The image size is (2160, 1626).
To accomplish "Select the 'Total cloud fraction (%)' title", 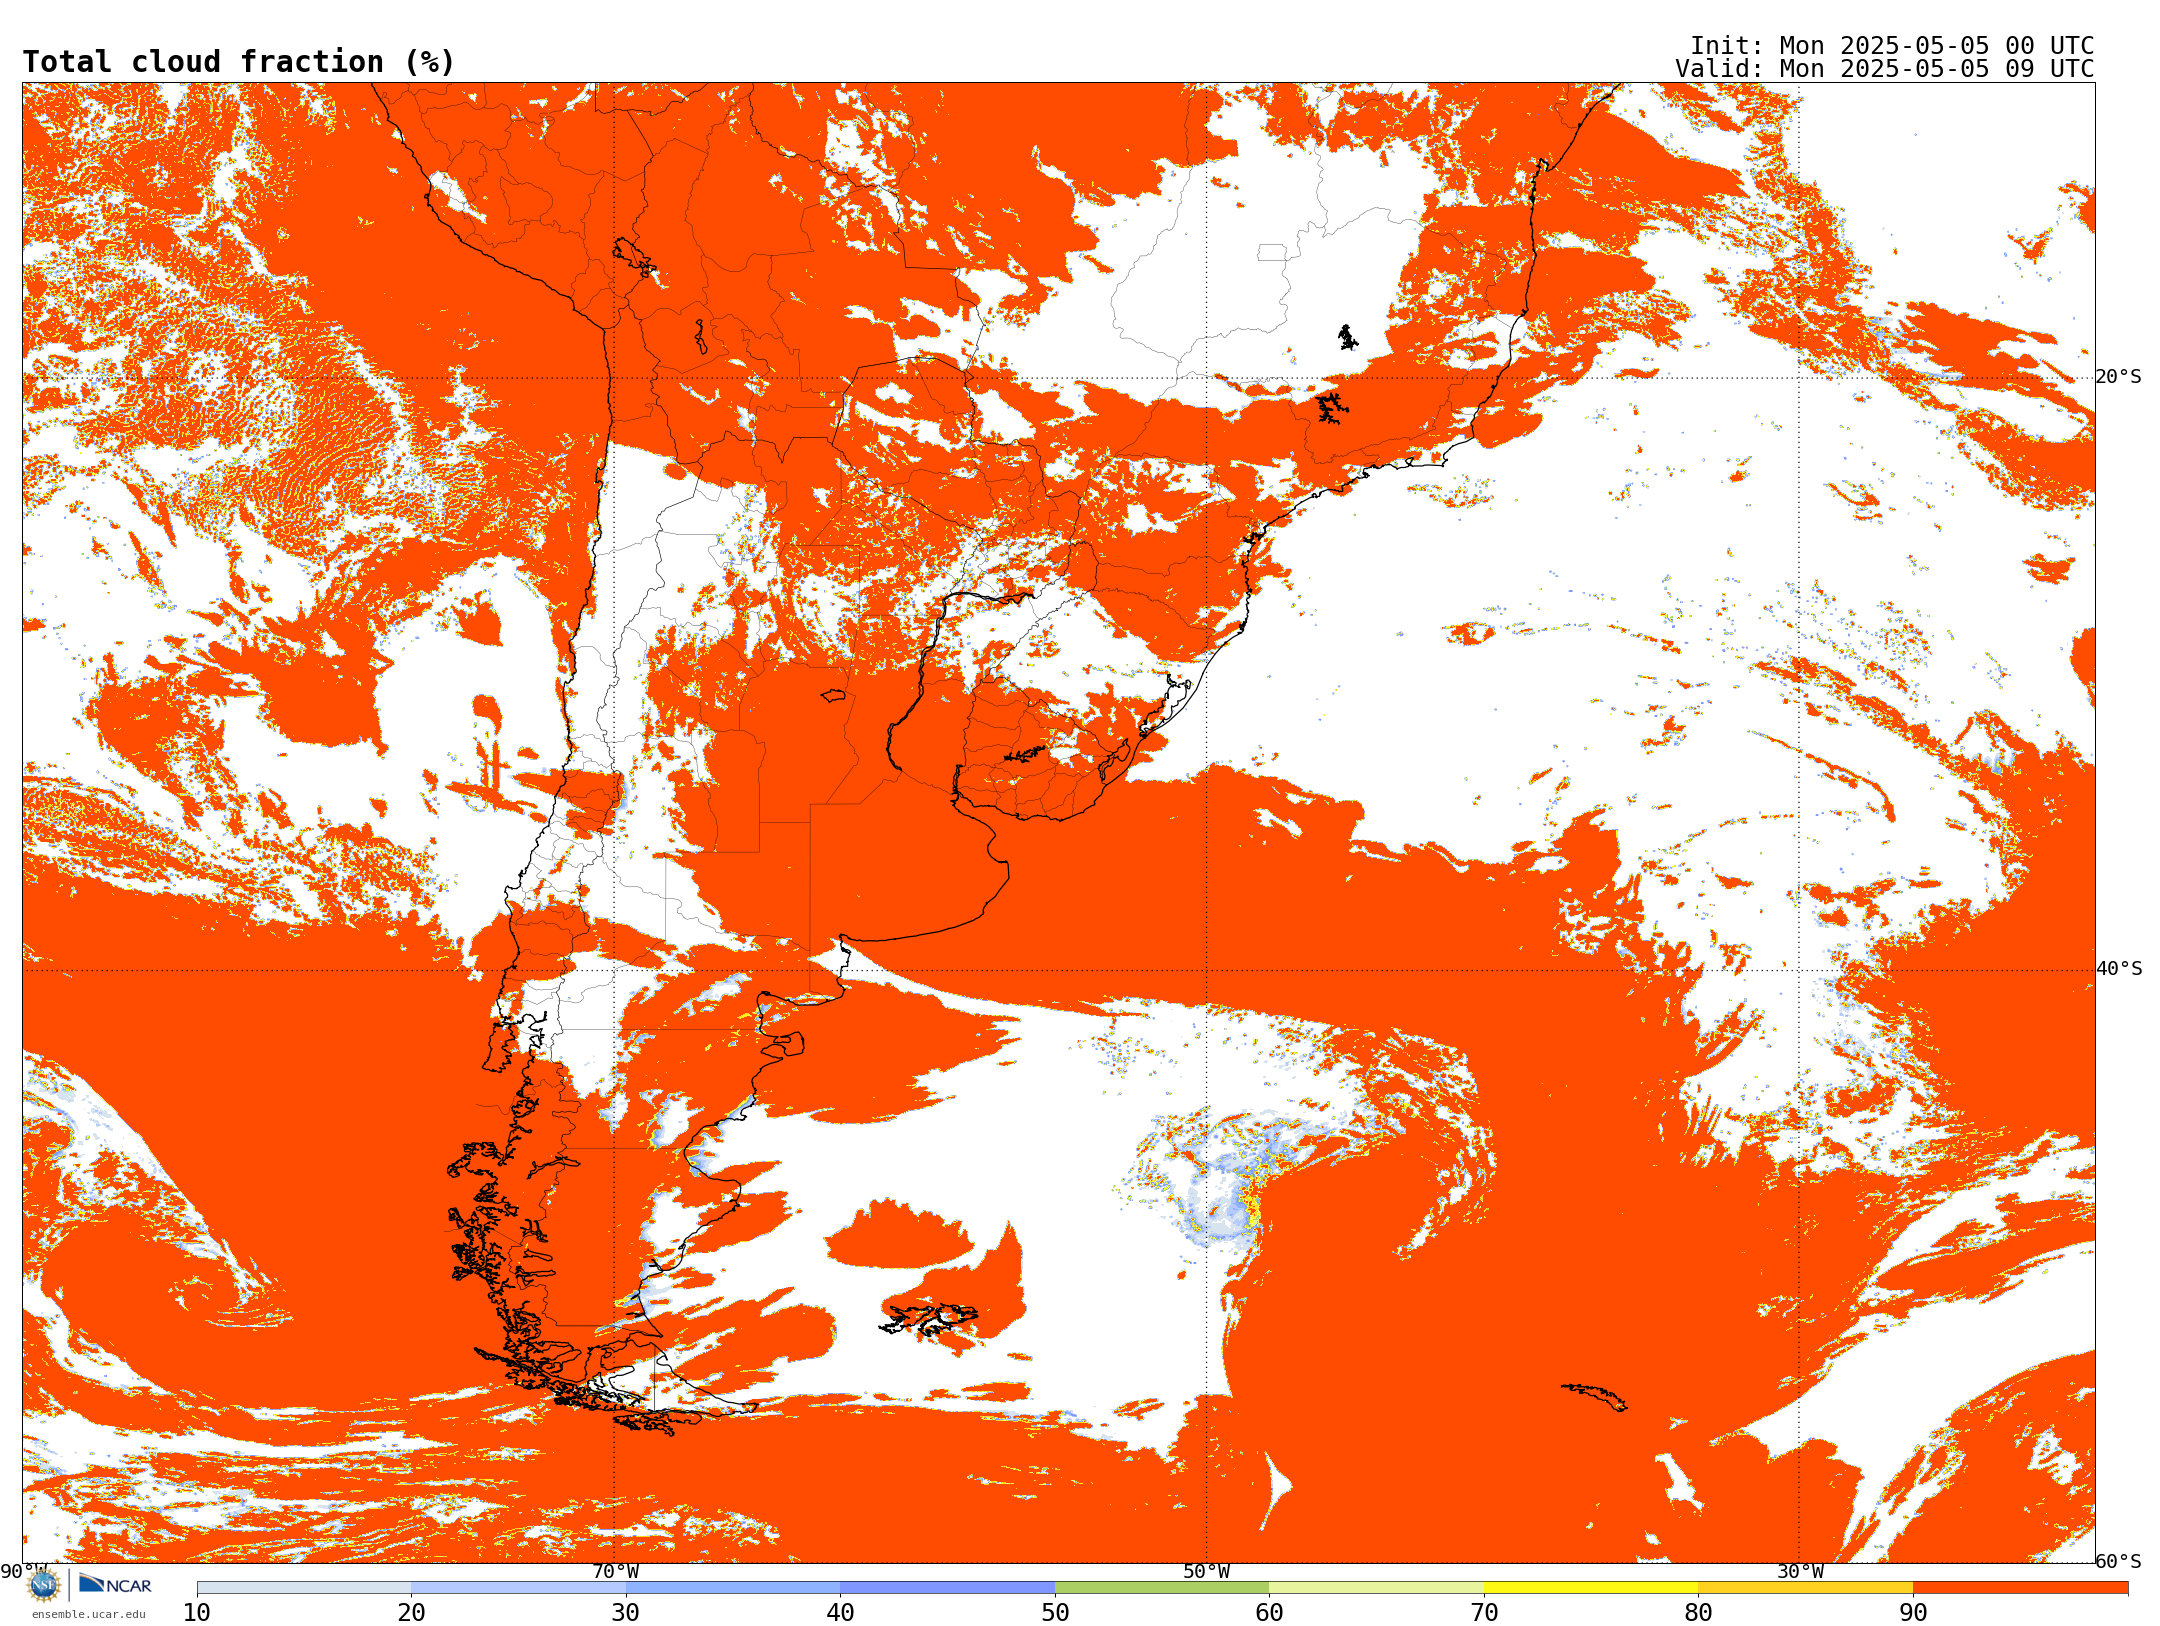I will (239, 62).
